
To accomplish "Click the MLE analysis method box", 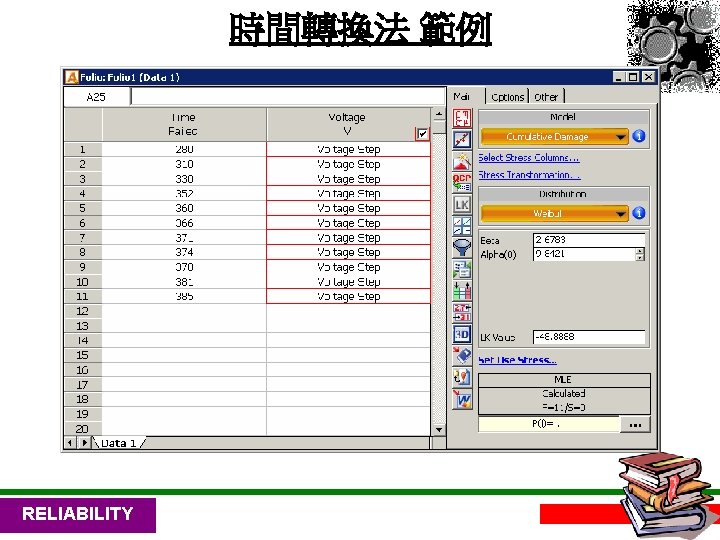I will pos(564,380).
